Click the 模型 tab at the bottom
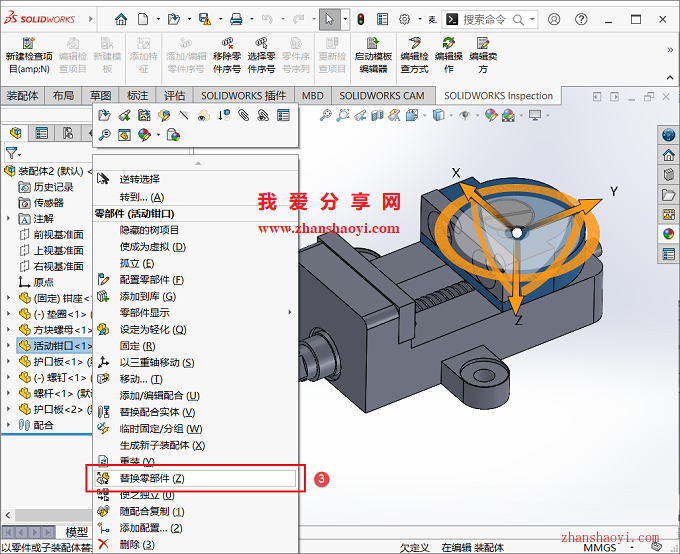The image size is (680, 554). 76,532
